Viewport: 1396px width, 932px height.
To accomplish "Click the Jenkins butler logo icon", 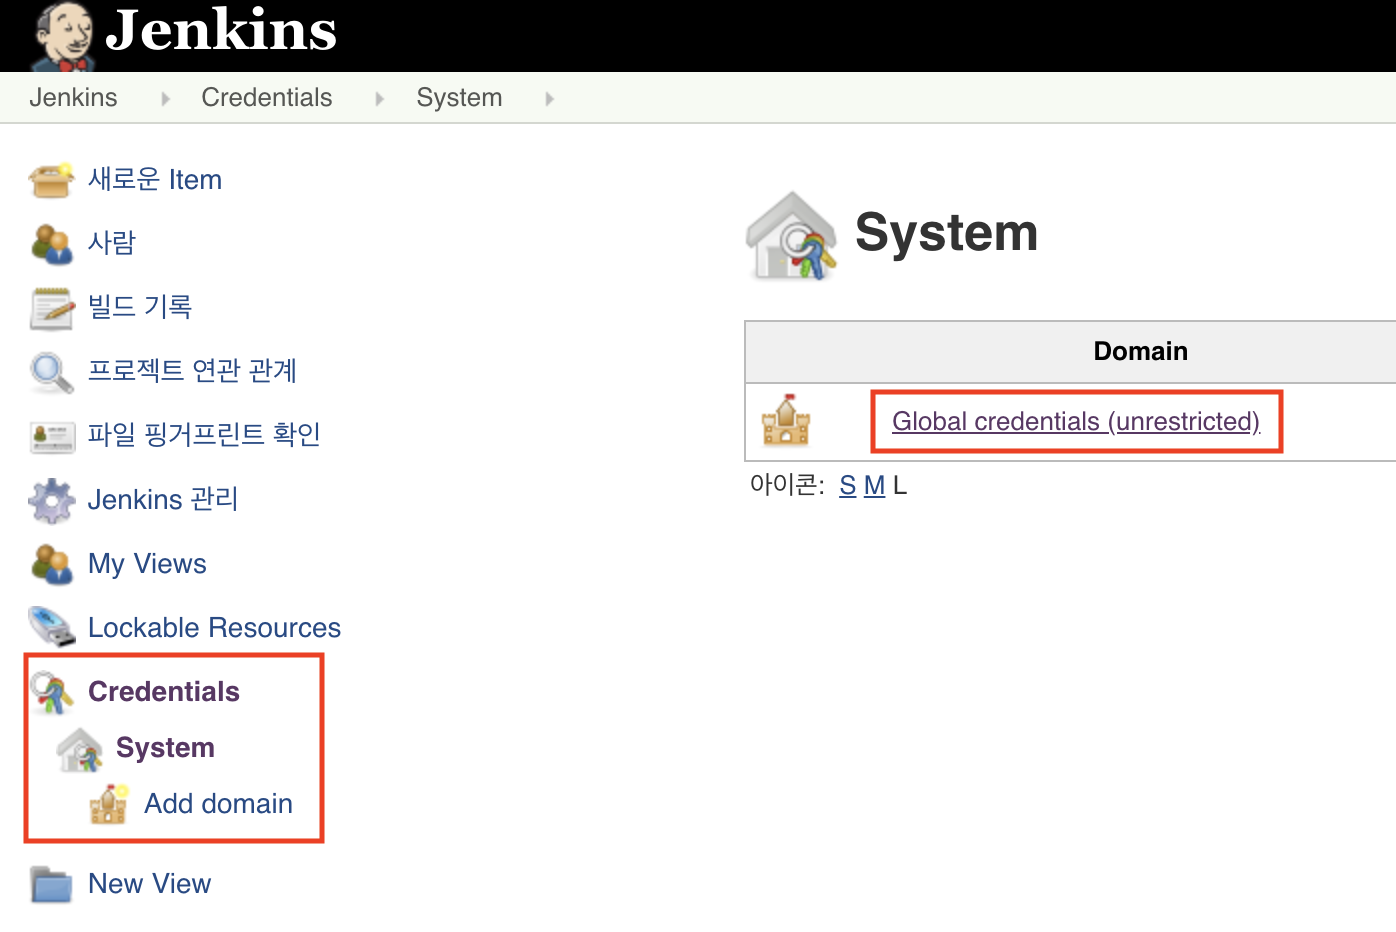I will (63, 36).
